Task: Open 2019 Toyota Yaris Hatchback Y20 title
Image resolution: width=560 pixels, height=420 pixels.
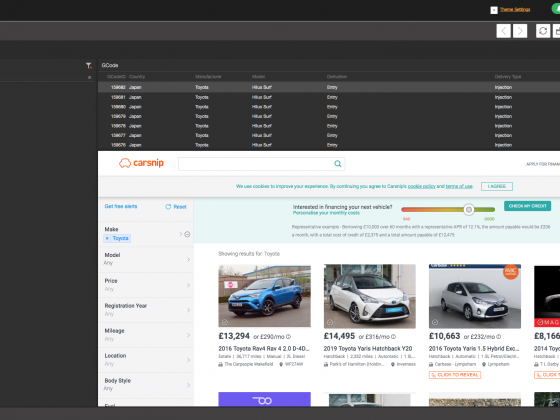Action: 368,349
